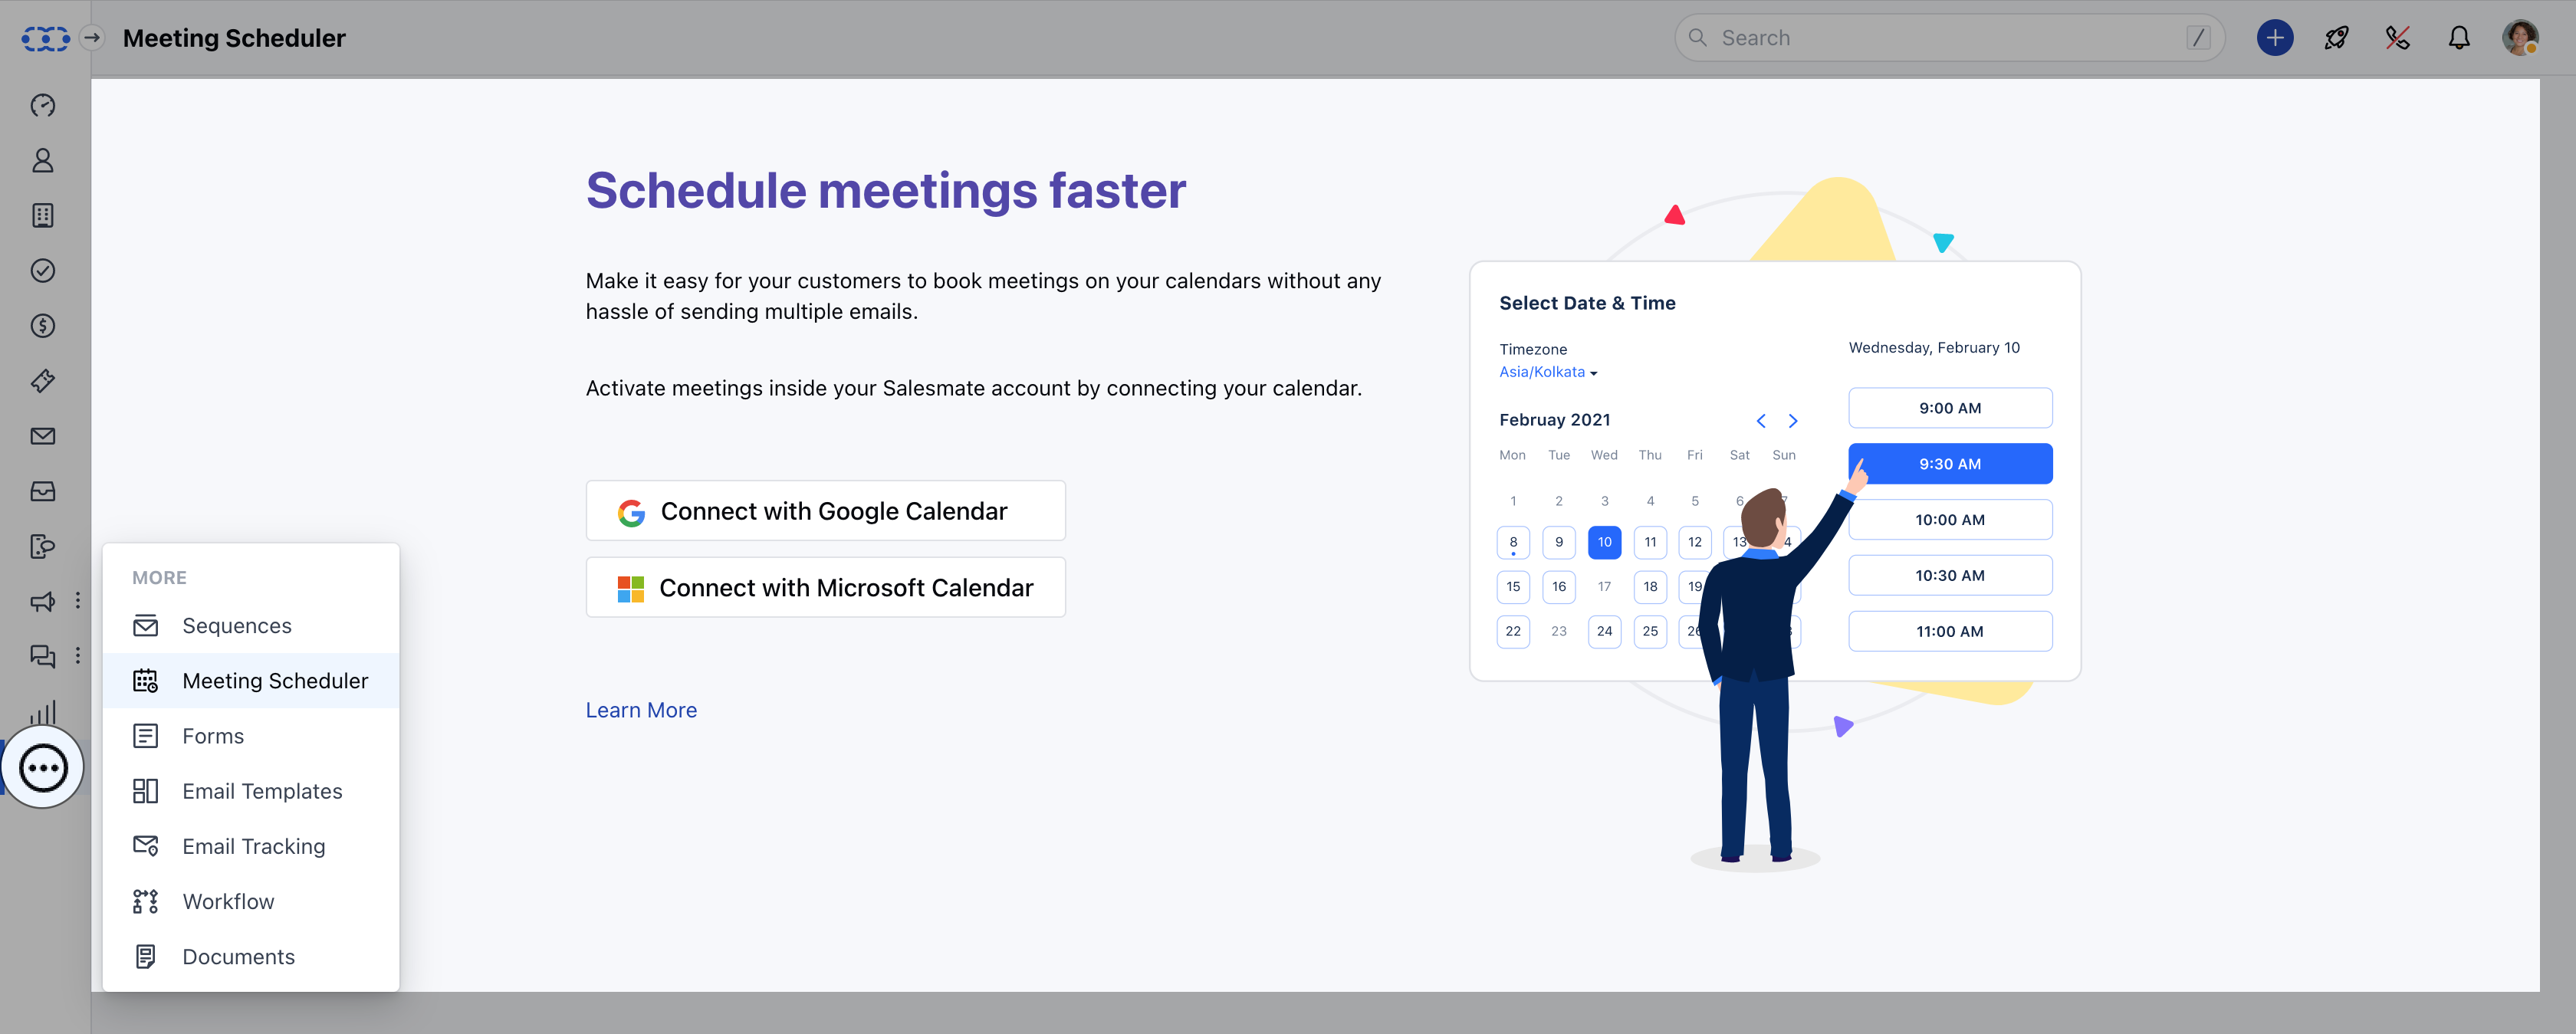2576x1034 pixels.
Task: Click the rocket icon in top bar
Action: click(2336, 38)
